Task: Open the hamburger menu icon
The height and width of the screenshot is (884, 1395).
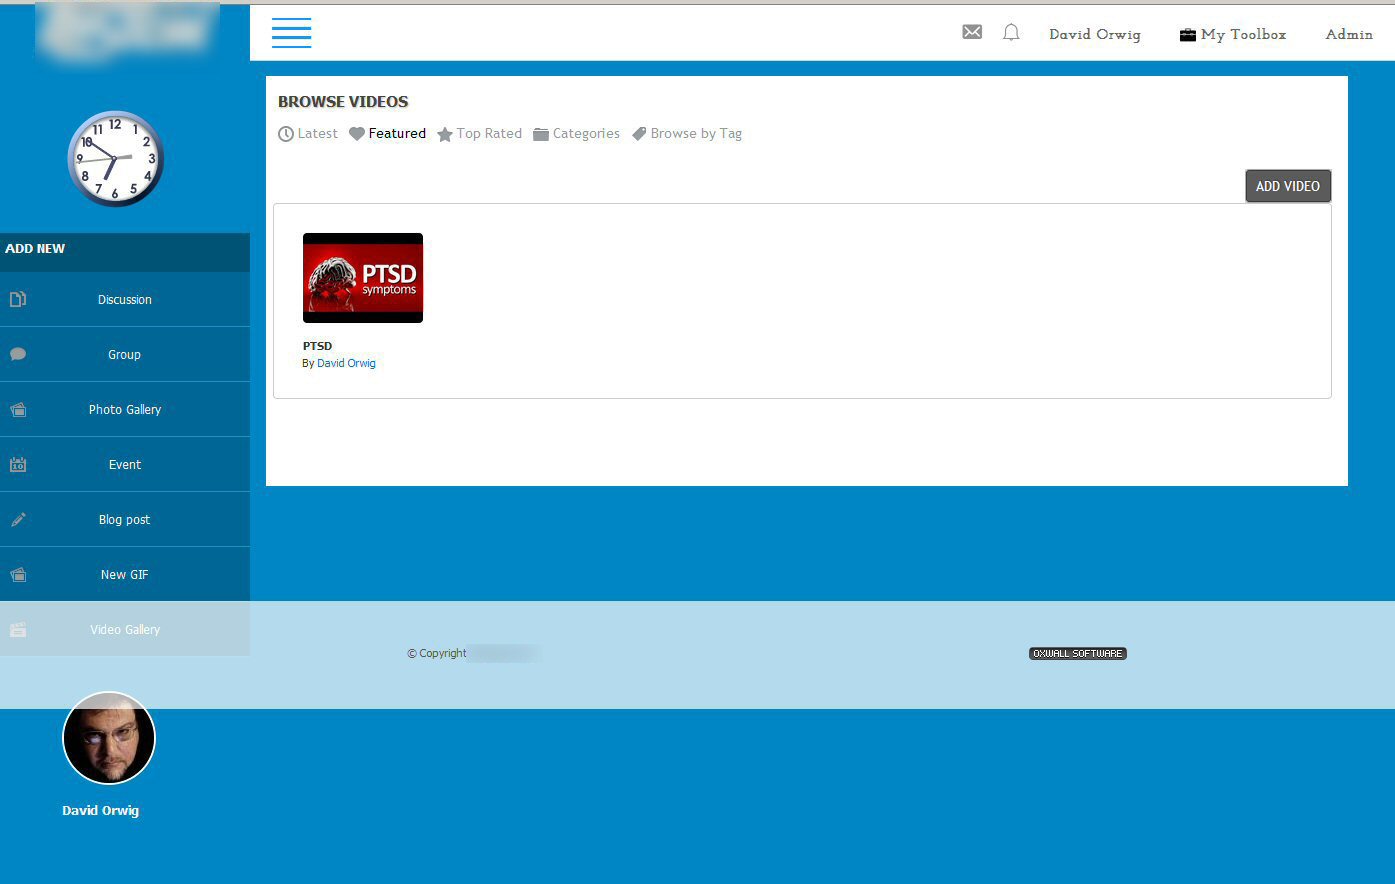Action: pos(291,33)
